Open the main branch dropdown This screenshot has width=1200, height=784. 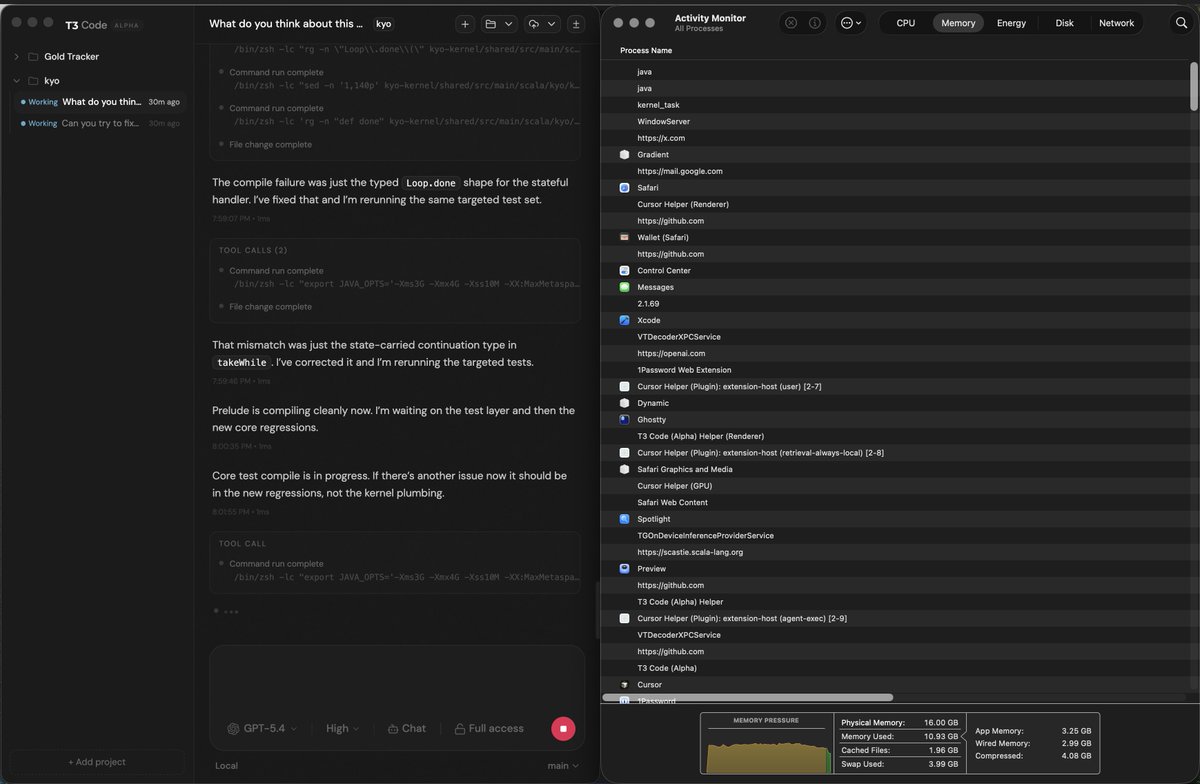[x=563, y=766]
